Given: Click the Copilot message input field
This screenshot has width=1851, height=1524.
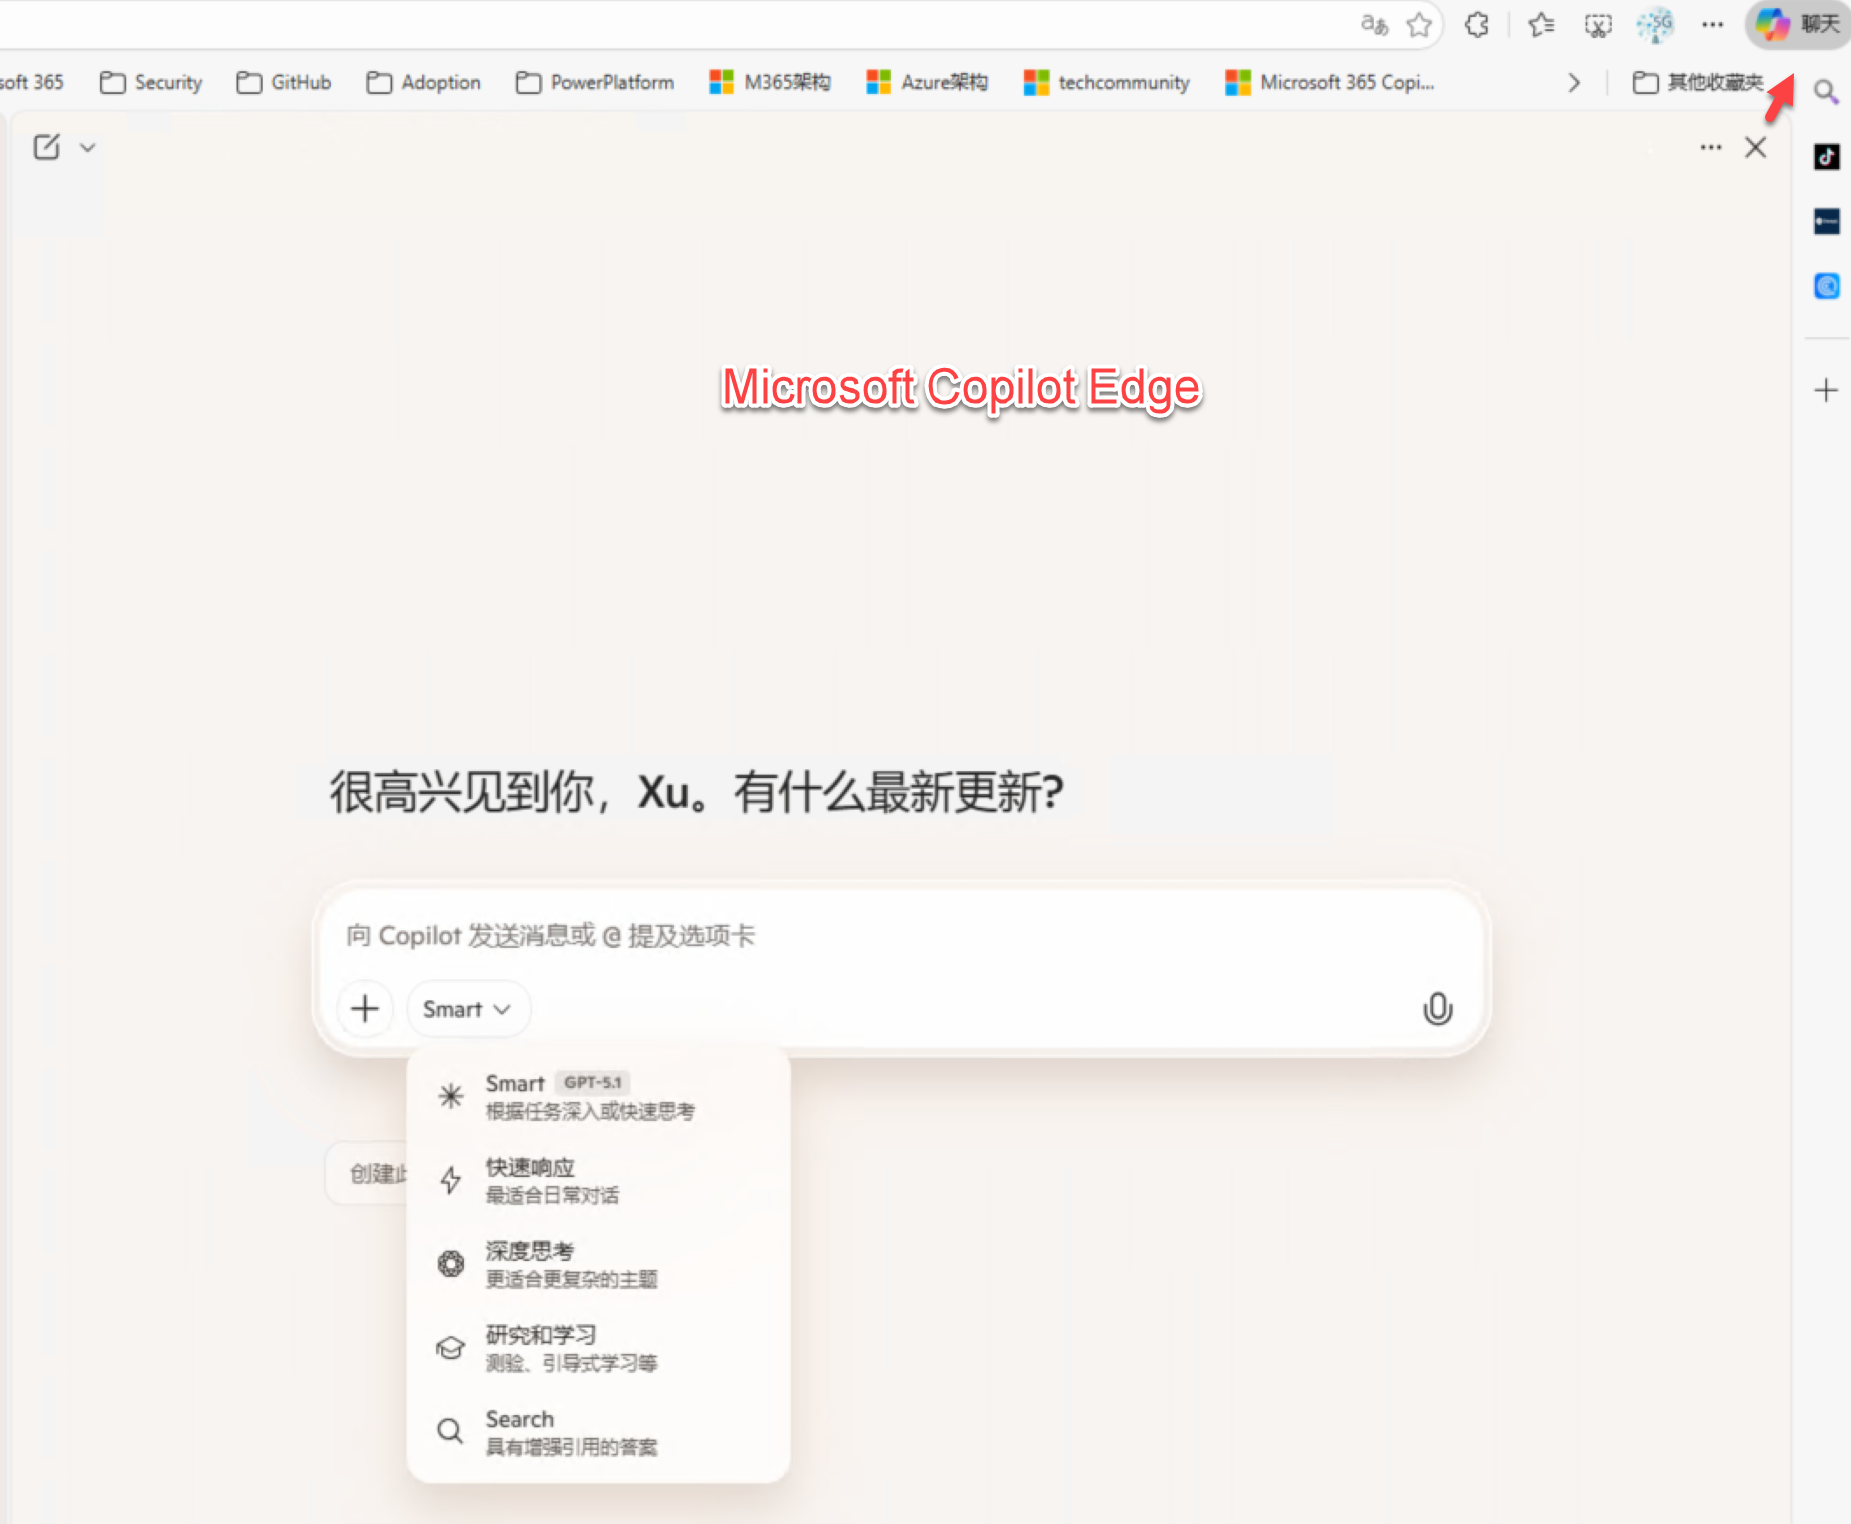Looking at the screenshot, I should point(880,936).
